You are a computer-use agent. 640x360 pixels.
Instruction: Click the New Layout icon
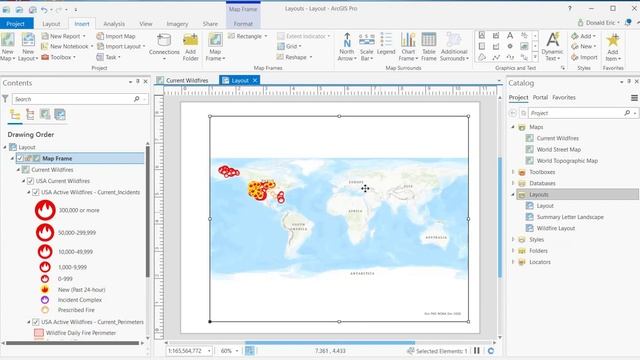[28, 41]
